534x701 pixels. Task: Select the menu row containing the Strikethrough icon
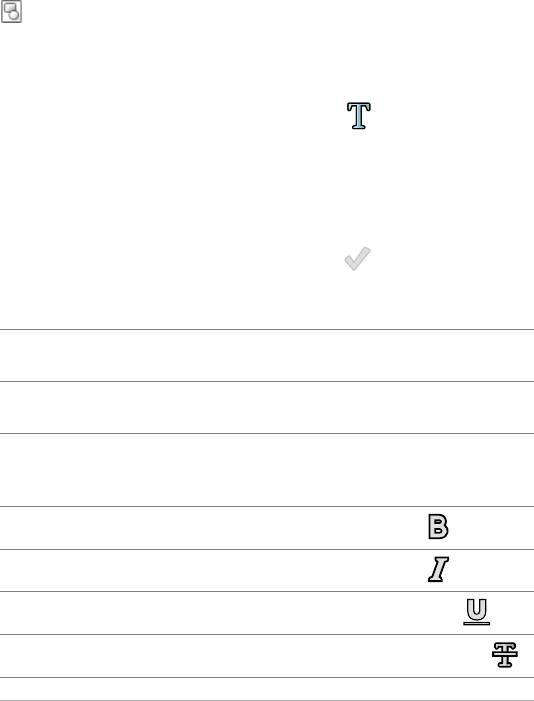point(267,656)
